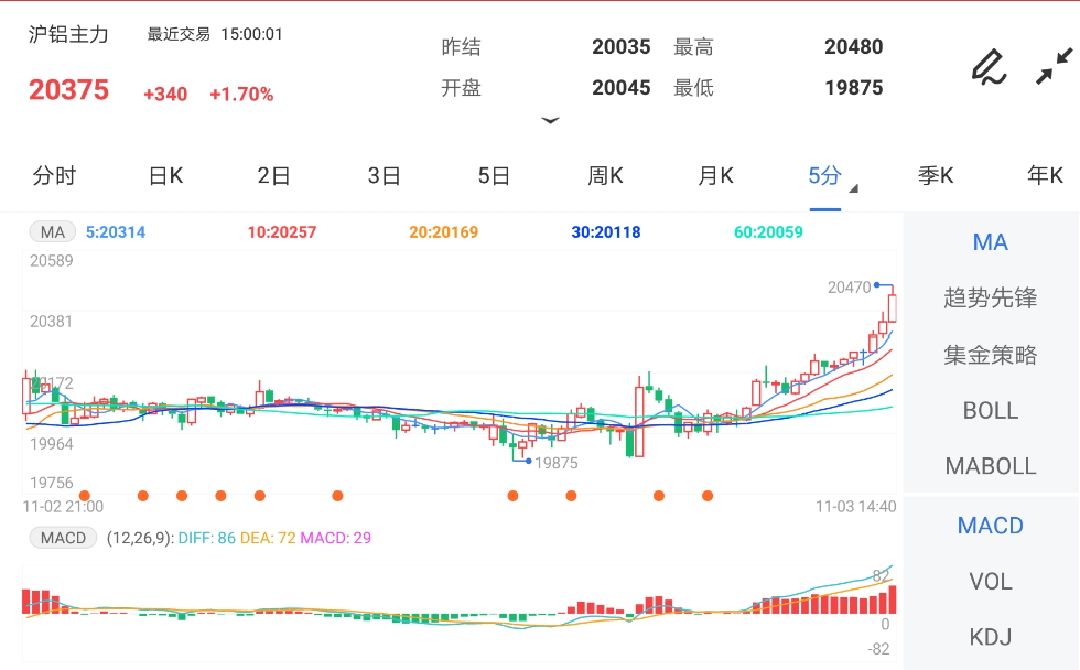The width and height of the screenshot is (1080, 670).
Task: Open the 5分 period dropdown triangle
Action: (853, 189)
